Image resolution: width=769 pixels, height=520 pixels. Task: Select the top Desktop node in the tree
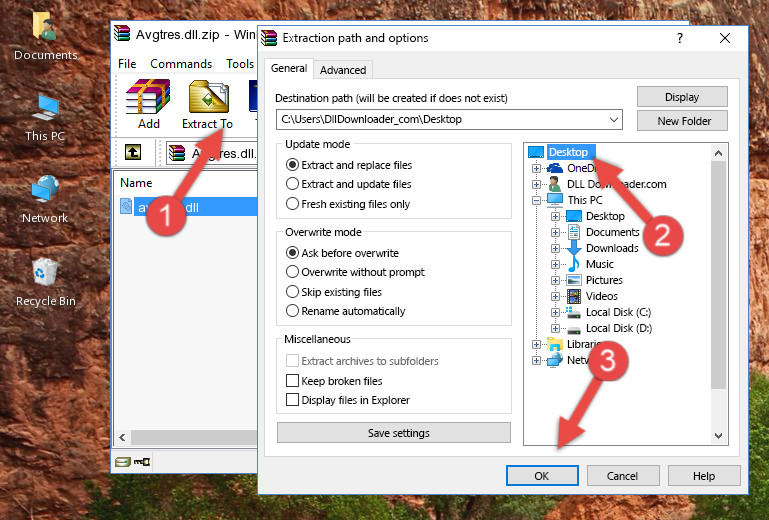click(568, 152)
